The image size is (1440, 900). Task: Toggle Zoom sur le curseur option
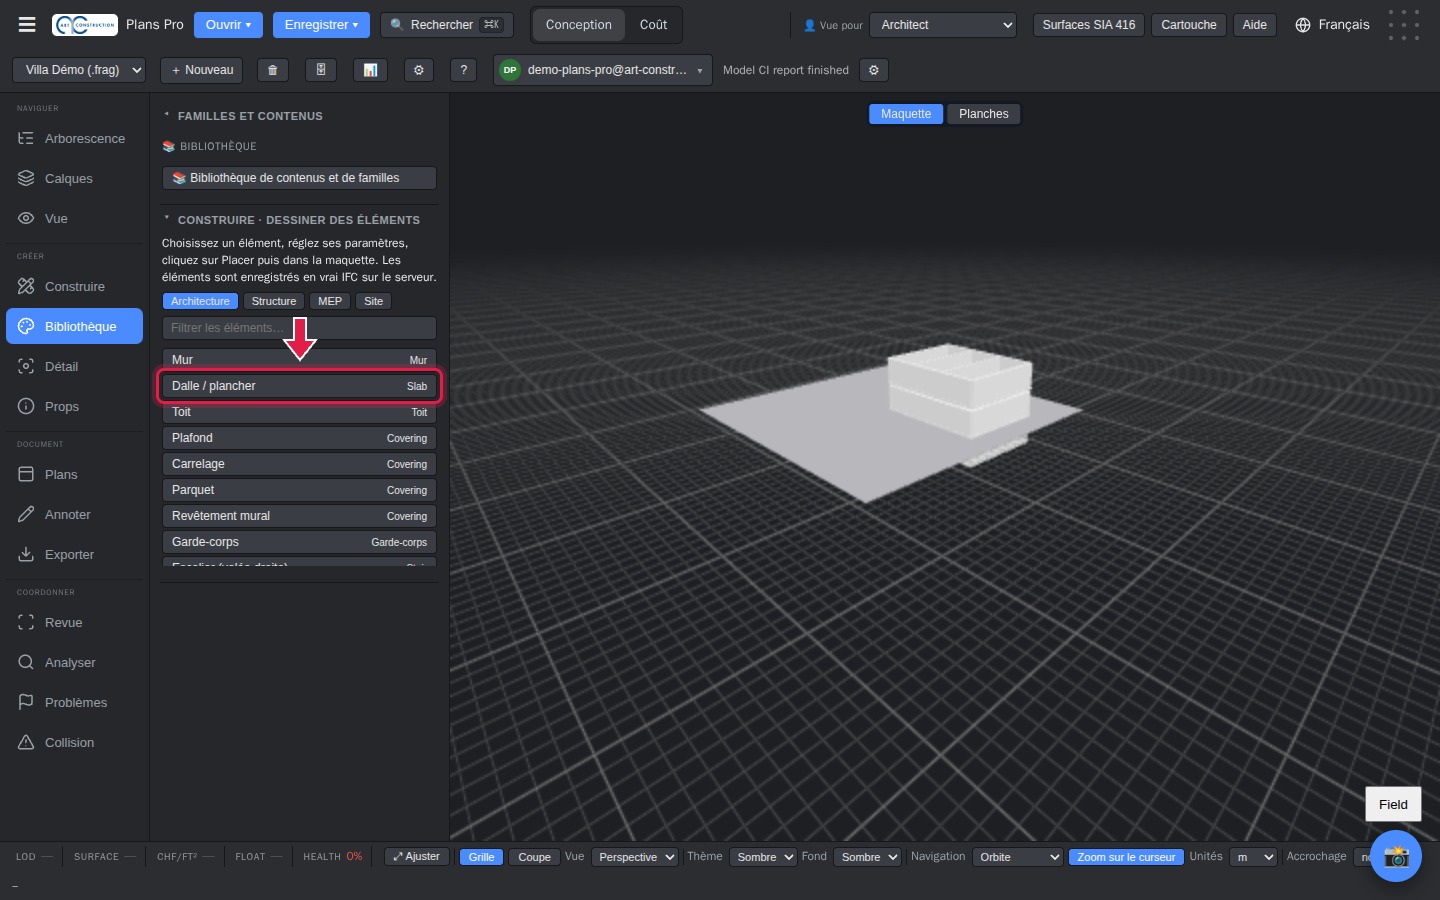1126,857
